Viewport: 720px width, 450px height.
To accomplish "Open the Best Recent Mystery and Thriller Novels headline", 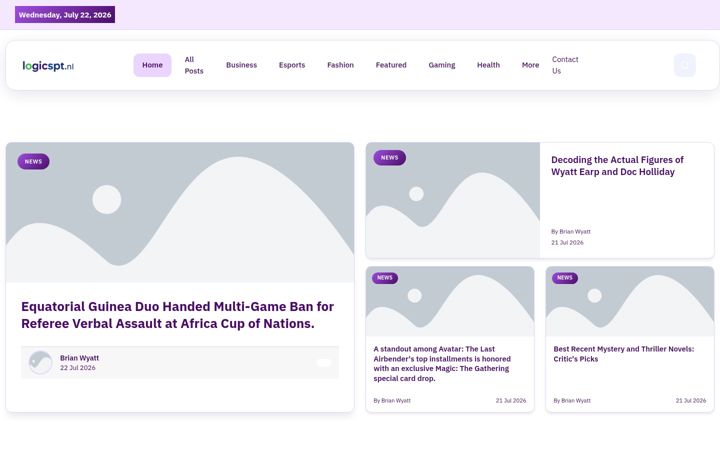I will coord(624,354).
